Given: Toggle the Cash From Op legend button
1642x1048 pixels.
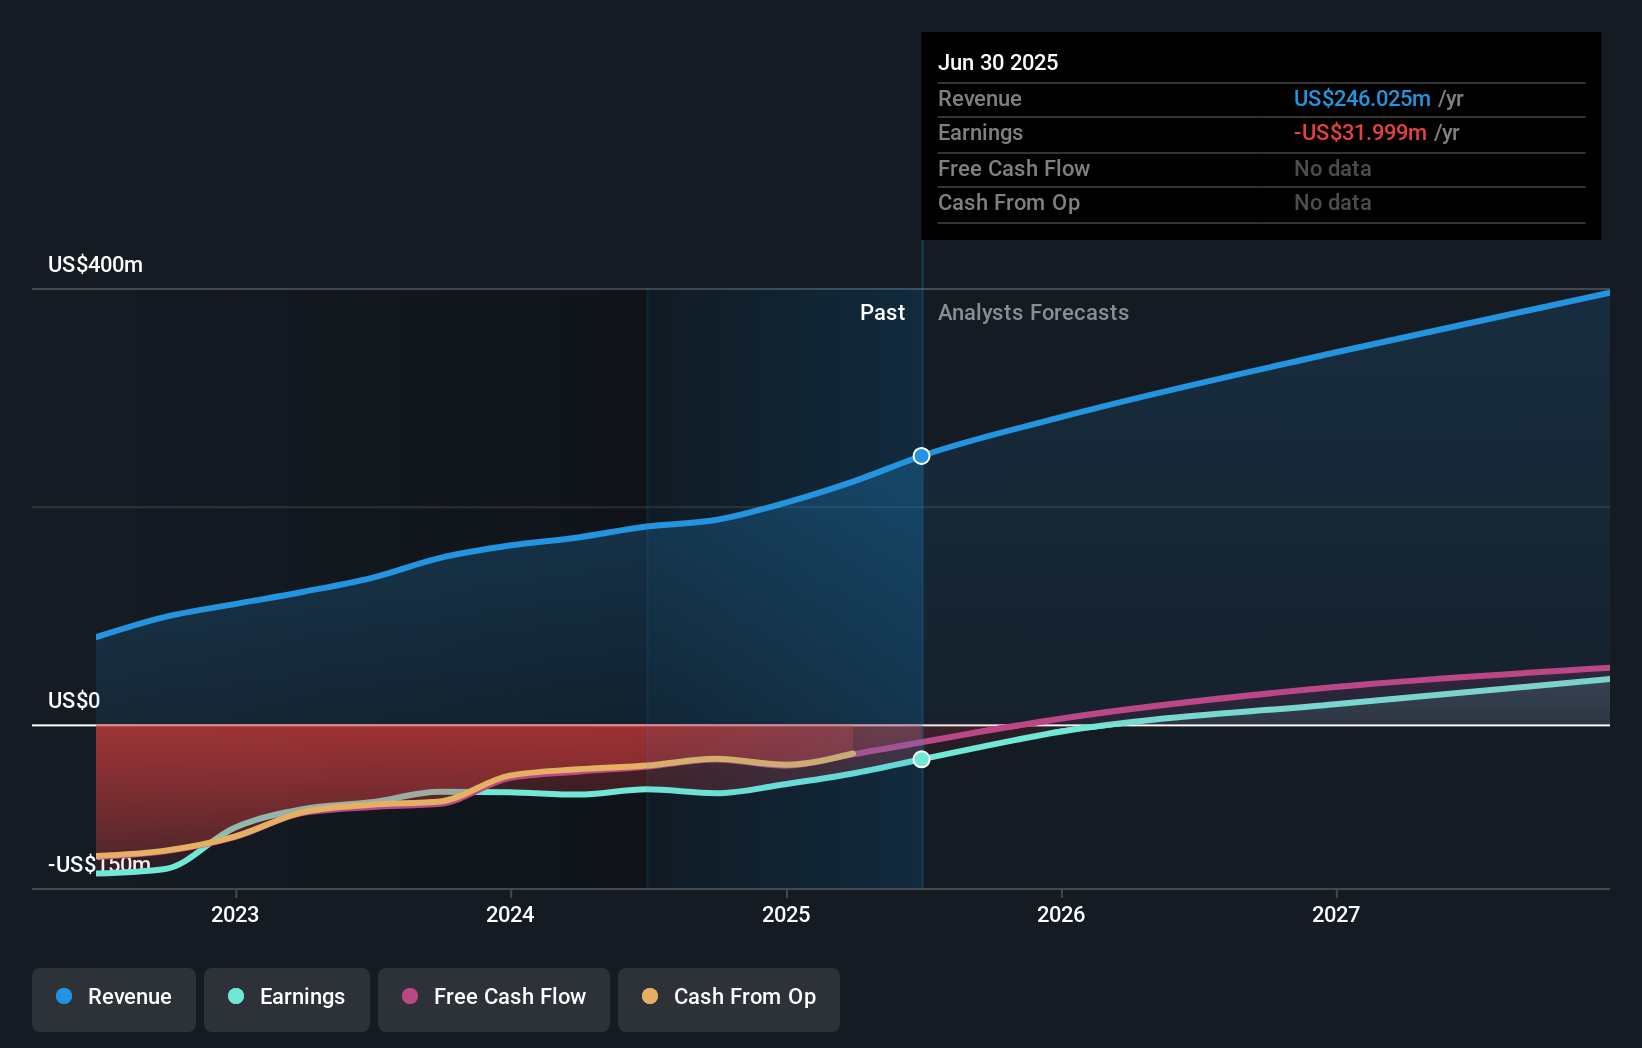Looking at the screenshot, I should click(x=729, y=999).
